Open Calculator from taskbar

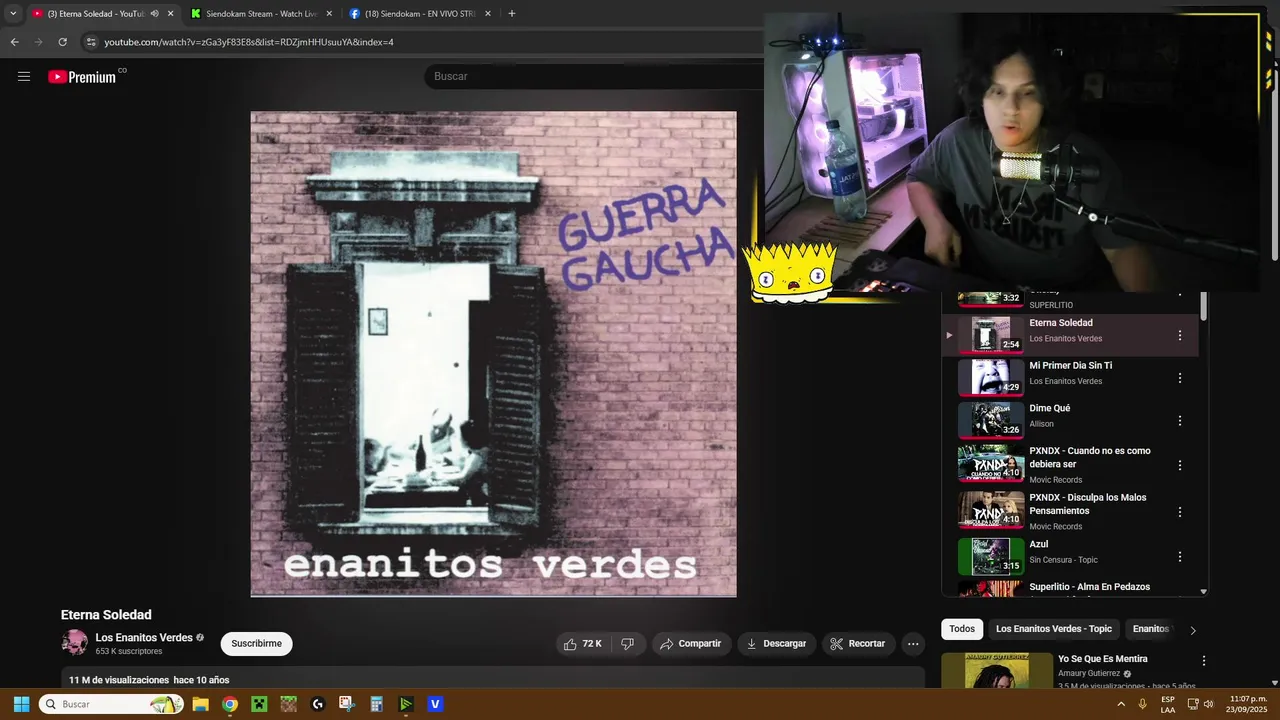[x=376, y=704]
